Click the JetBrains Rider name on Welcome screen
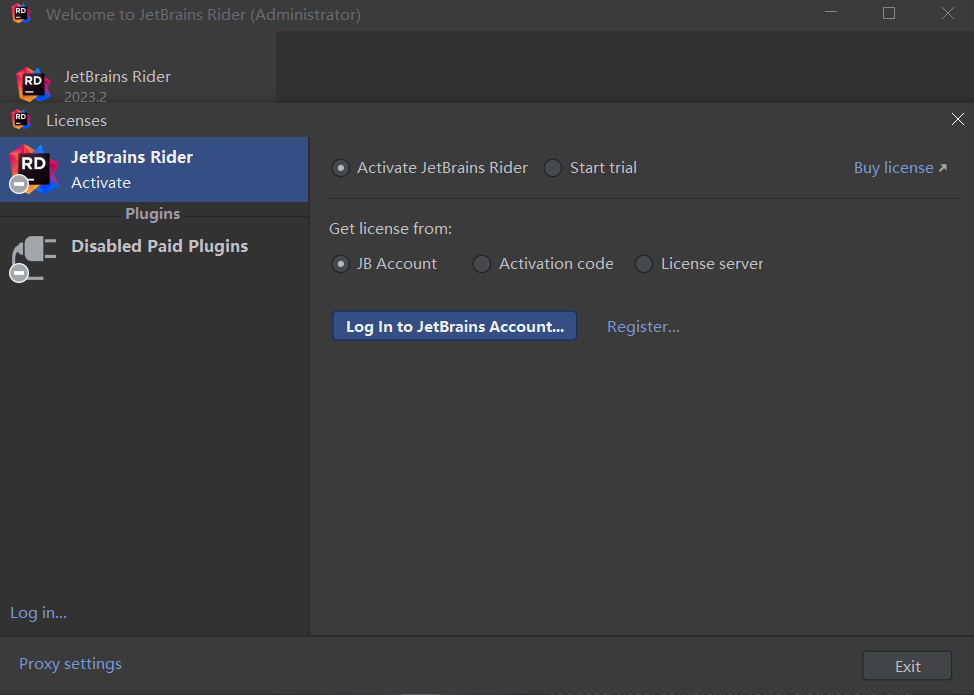974x695 pixels. point(117,76)
